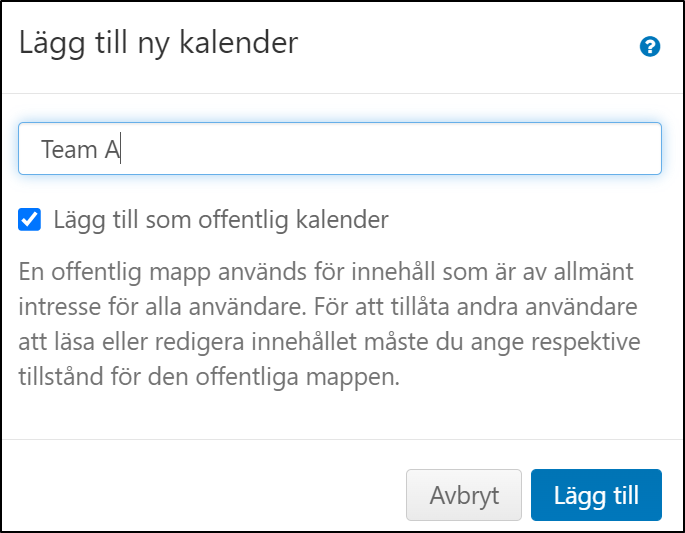Focus the calendar name input field
The height and width of the screenshot is (533, 685).
click(340, 149)
